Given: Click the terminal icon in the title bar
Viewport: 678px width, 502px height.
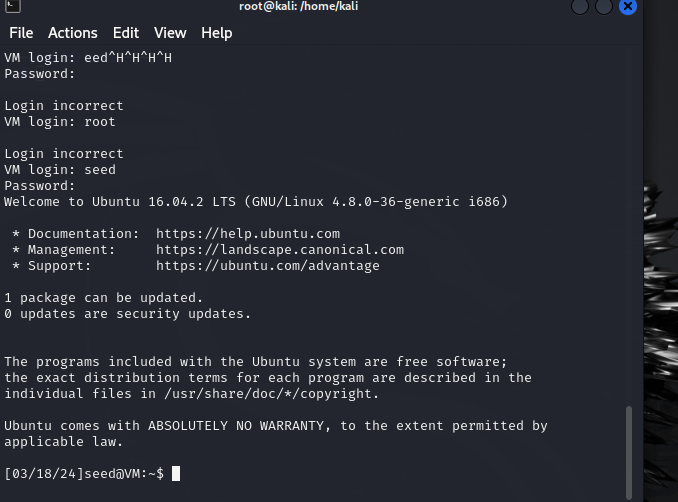Looking at the screenshot, I should [x=7, y=7].
